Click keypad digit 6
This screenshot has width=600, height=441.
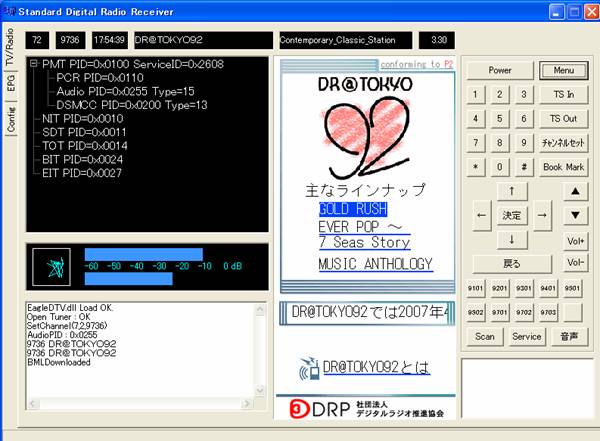pos(524,119)
